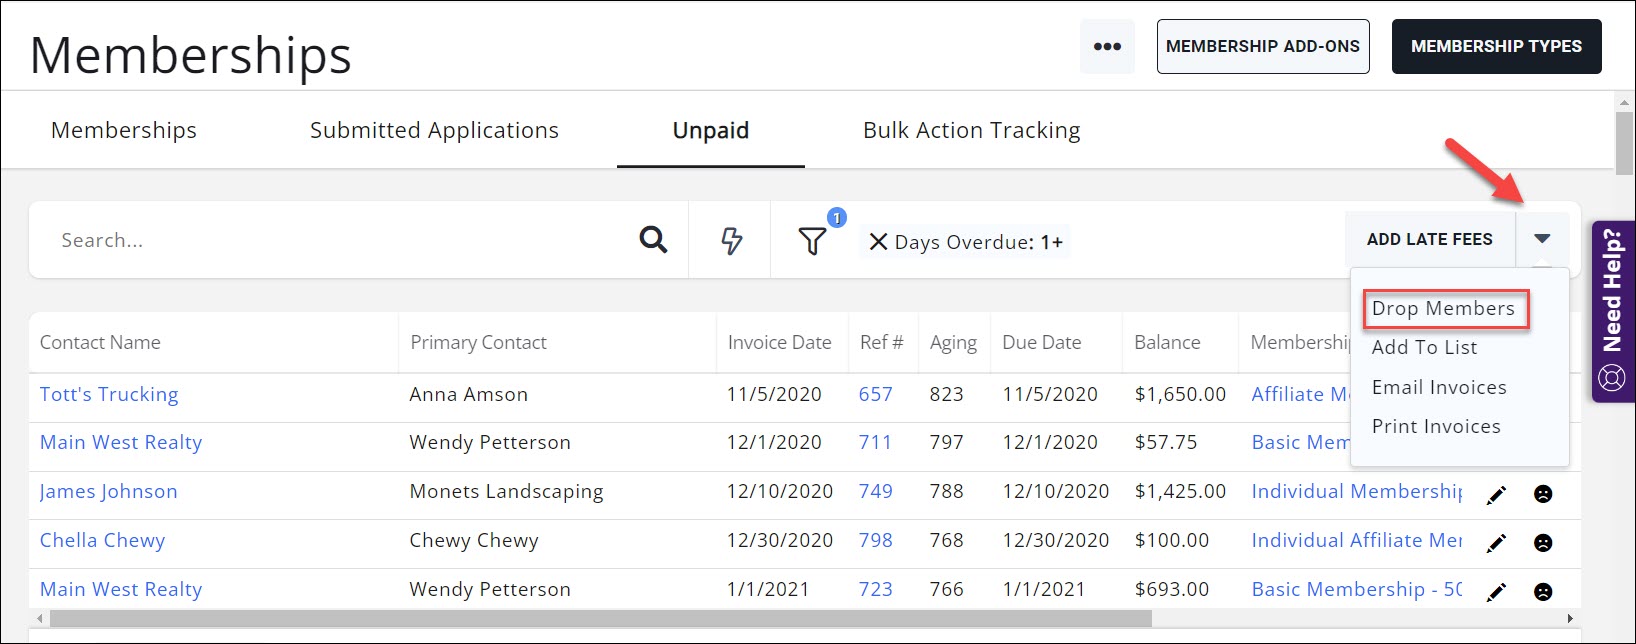Click the horizontal scrollbar under the table
This screenshot has height=644, width=1636.
coord(600,618)
